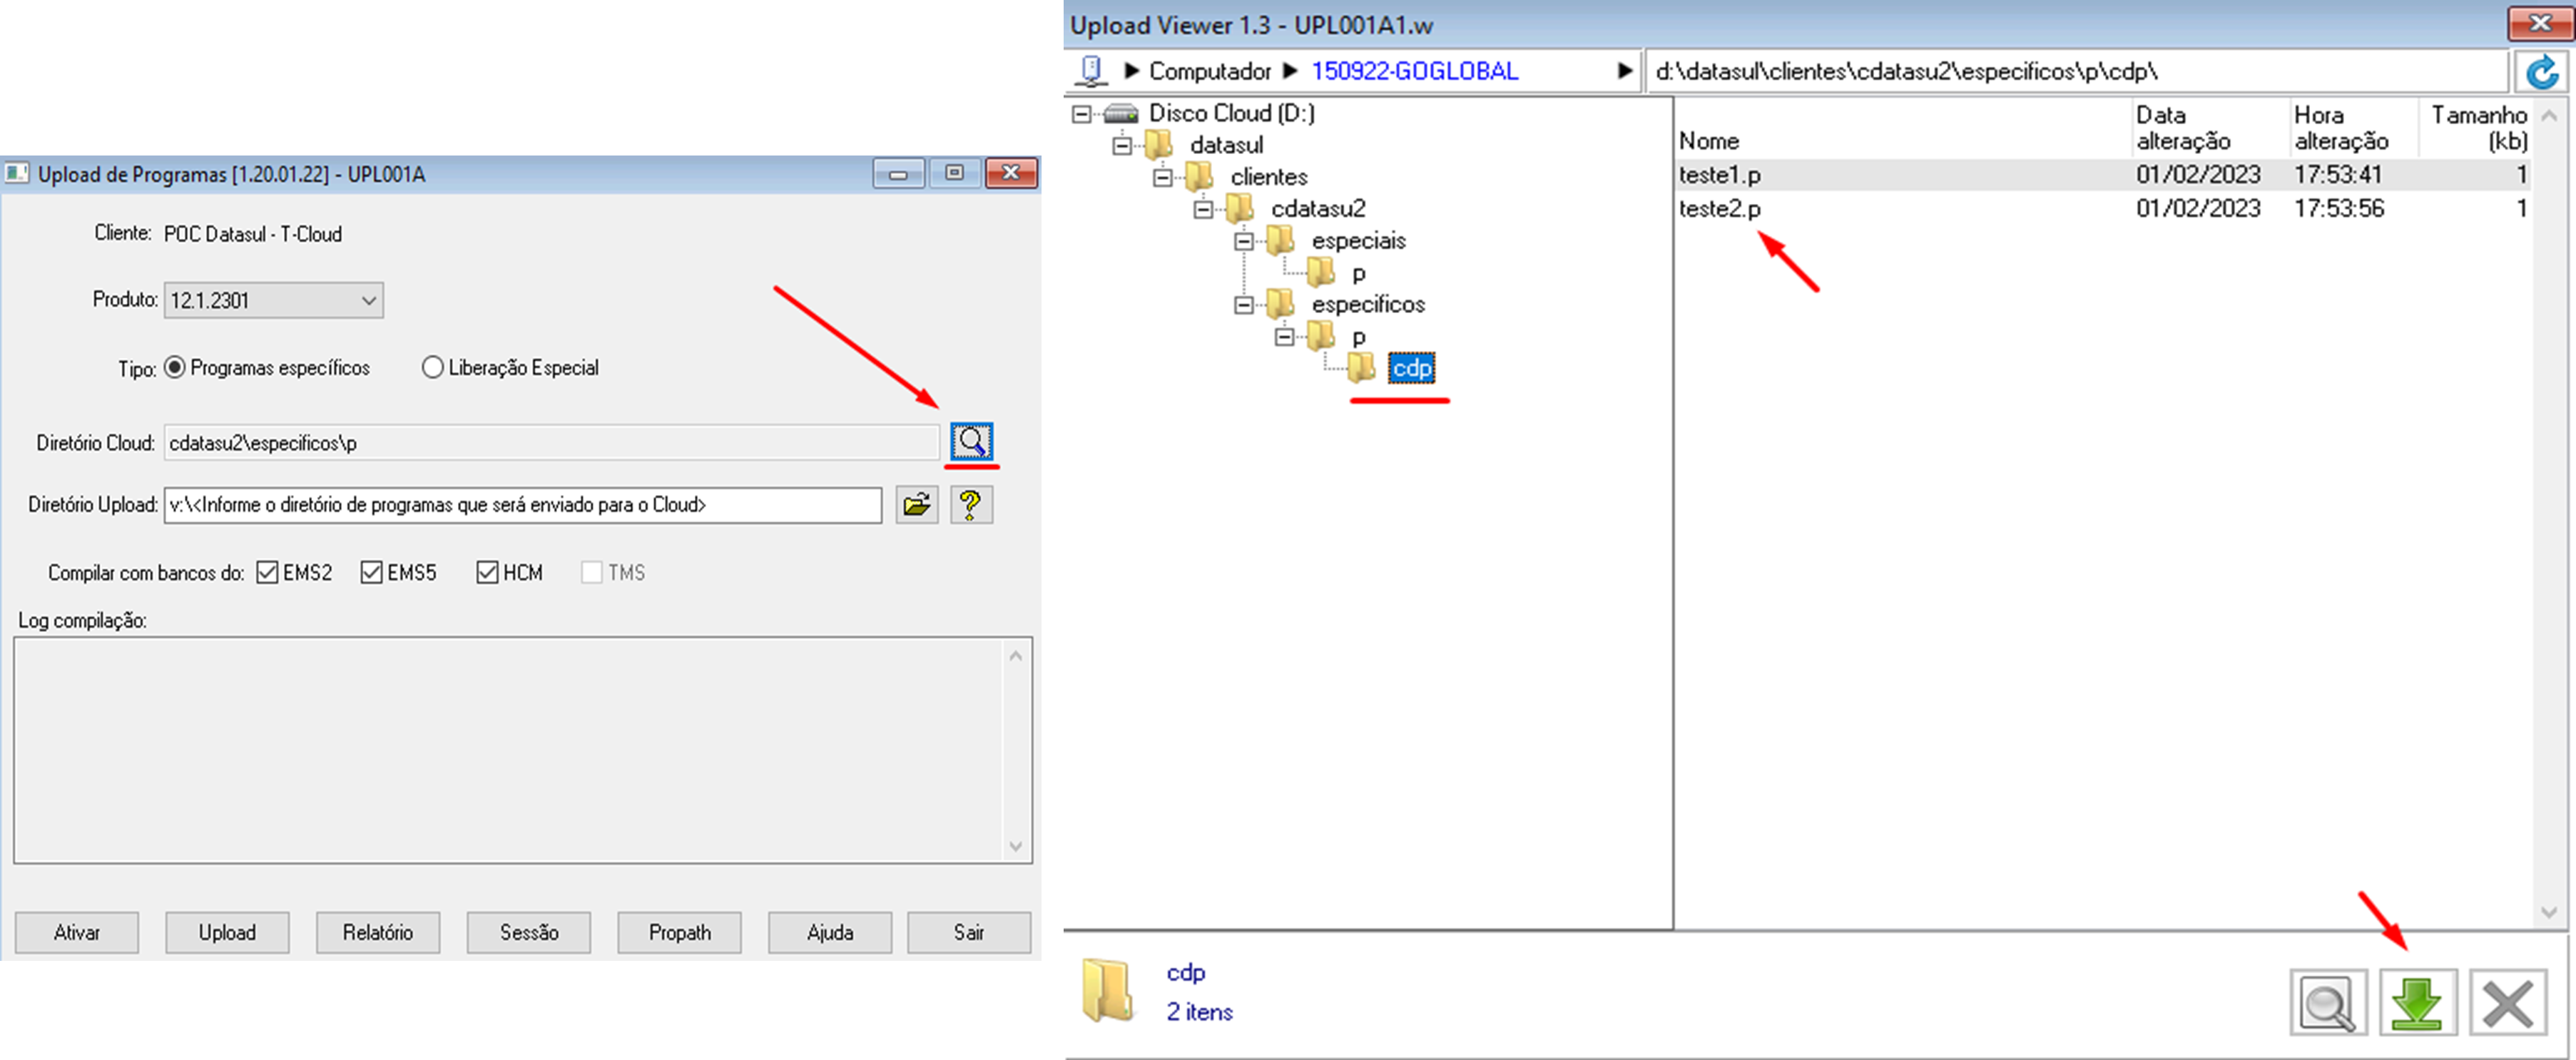Open the folder browse icon for Diretório Upload
Viewport: 2576px width, 1060px height.
point(916,505)
